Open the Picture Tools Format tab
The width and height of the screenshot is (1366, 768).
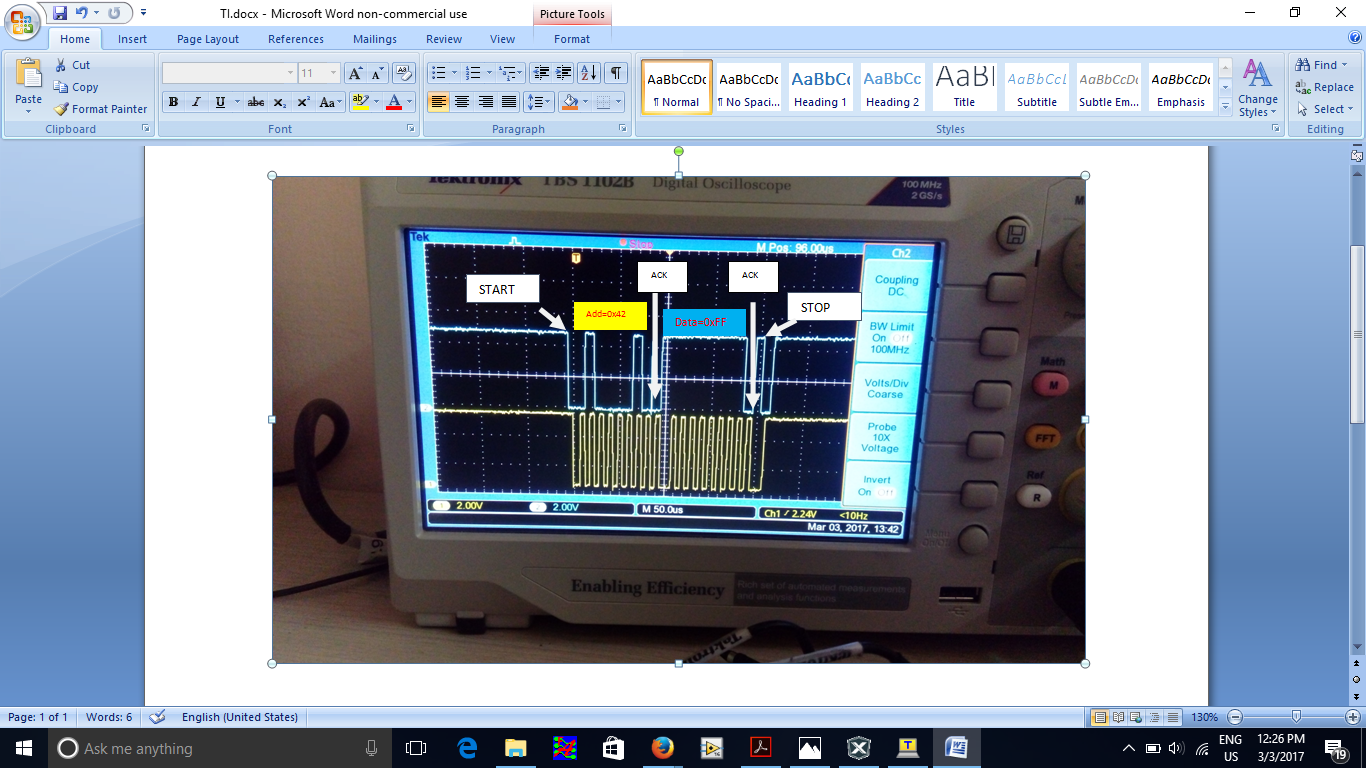[572, 39]
